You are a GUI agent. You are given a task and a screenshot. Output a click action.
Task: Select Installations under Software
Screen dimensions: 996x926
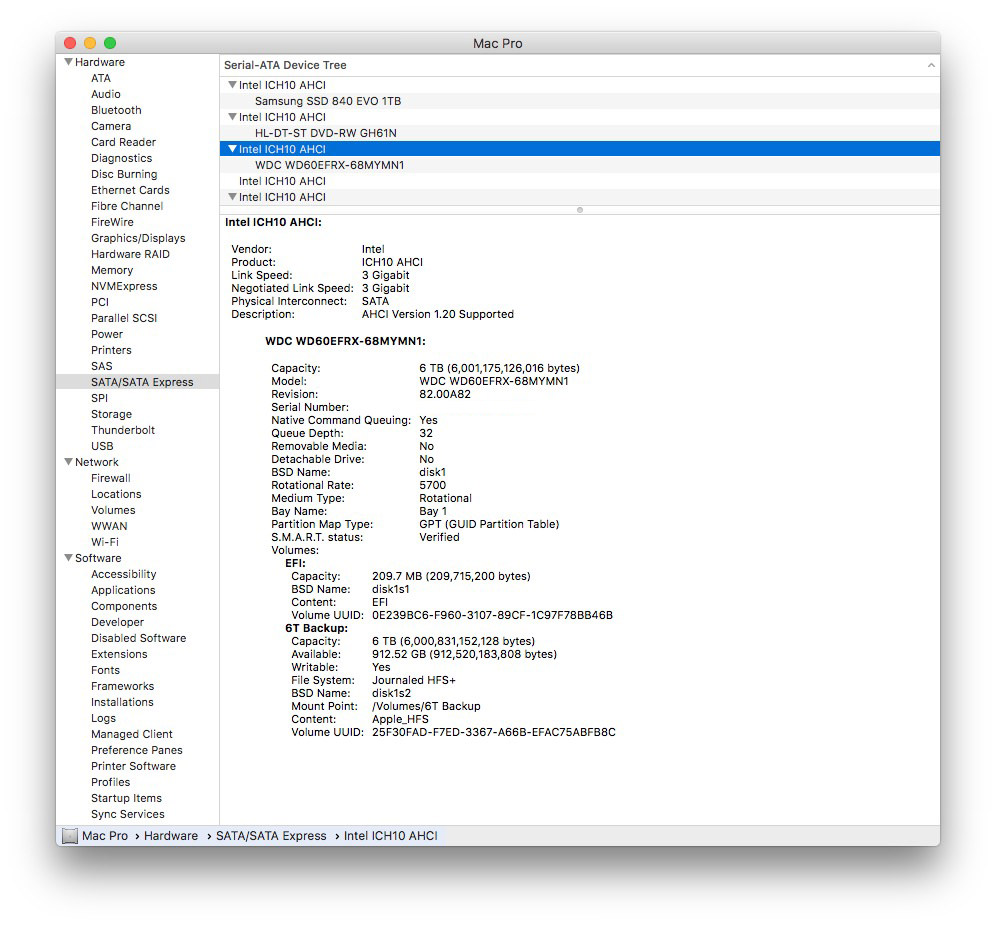coord(122,702)
